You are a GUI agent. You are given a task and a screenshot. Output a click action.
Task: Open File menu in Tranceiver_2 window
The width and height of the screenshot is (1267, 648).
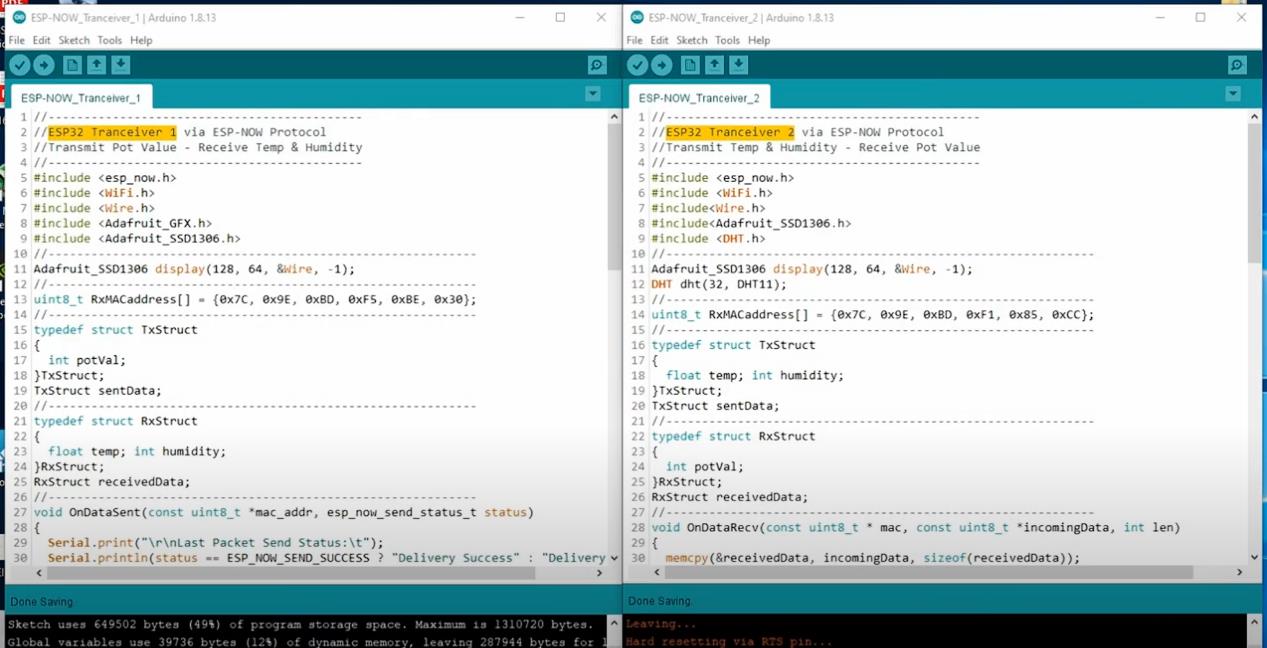634,40
